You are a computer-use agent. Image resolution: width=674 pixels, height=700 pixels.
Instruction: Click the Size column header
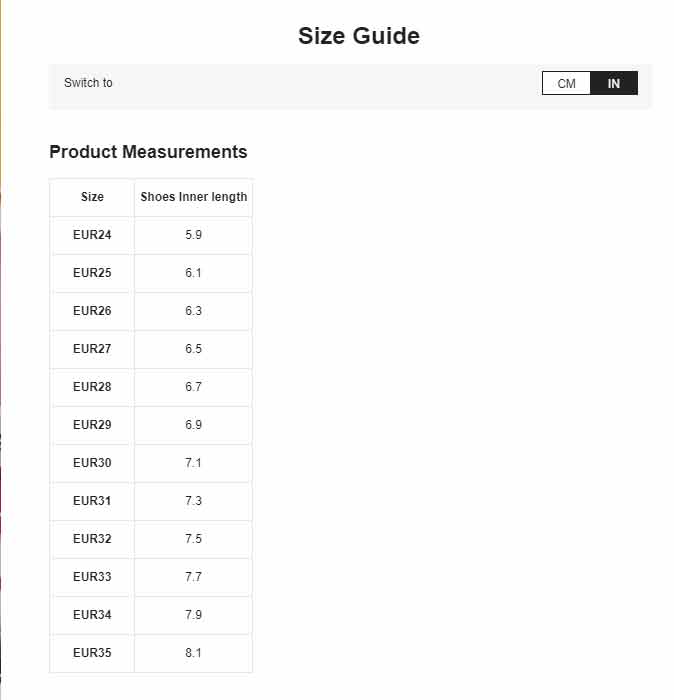click(92, 197)
